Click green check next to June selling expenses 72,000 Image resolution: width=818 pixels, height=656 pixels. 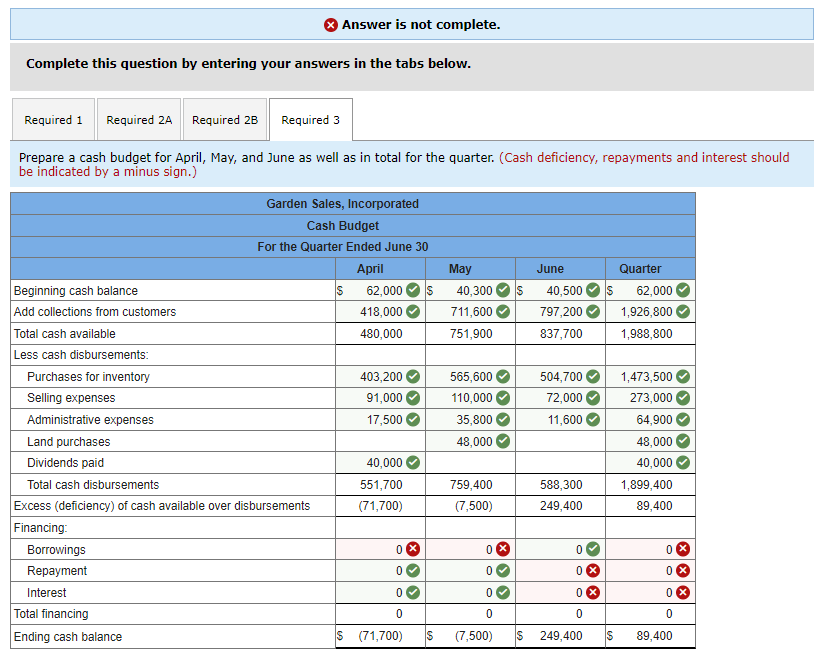pyautogui.click(x=593, y=398)
